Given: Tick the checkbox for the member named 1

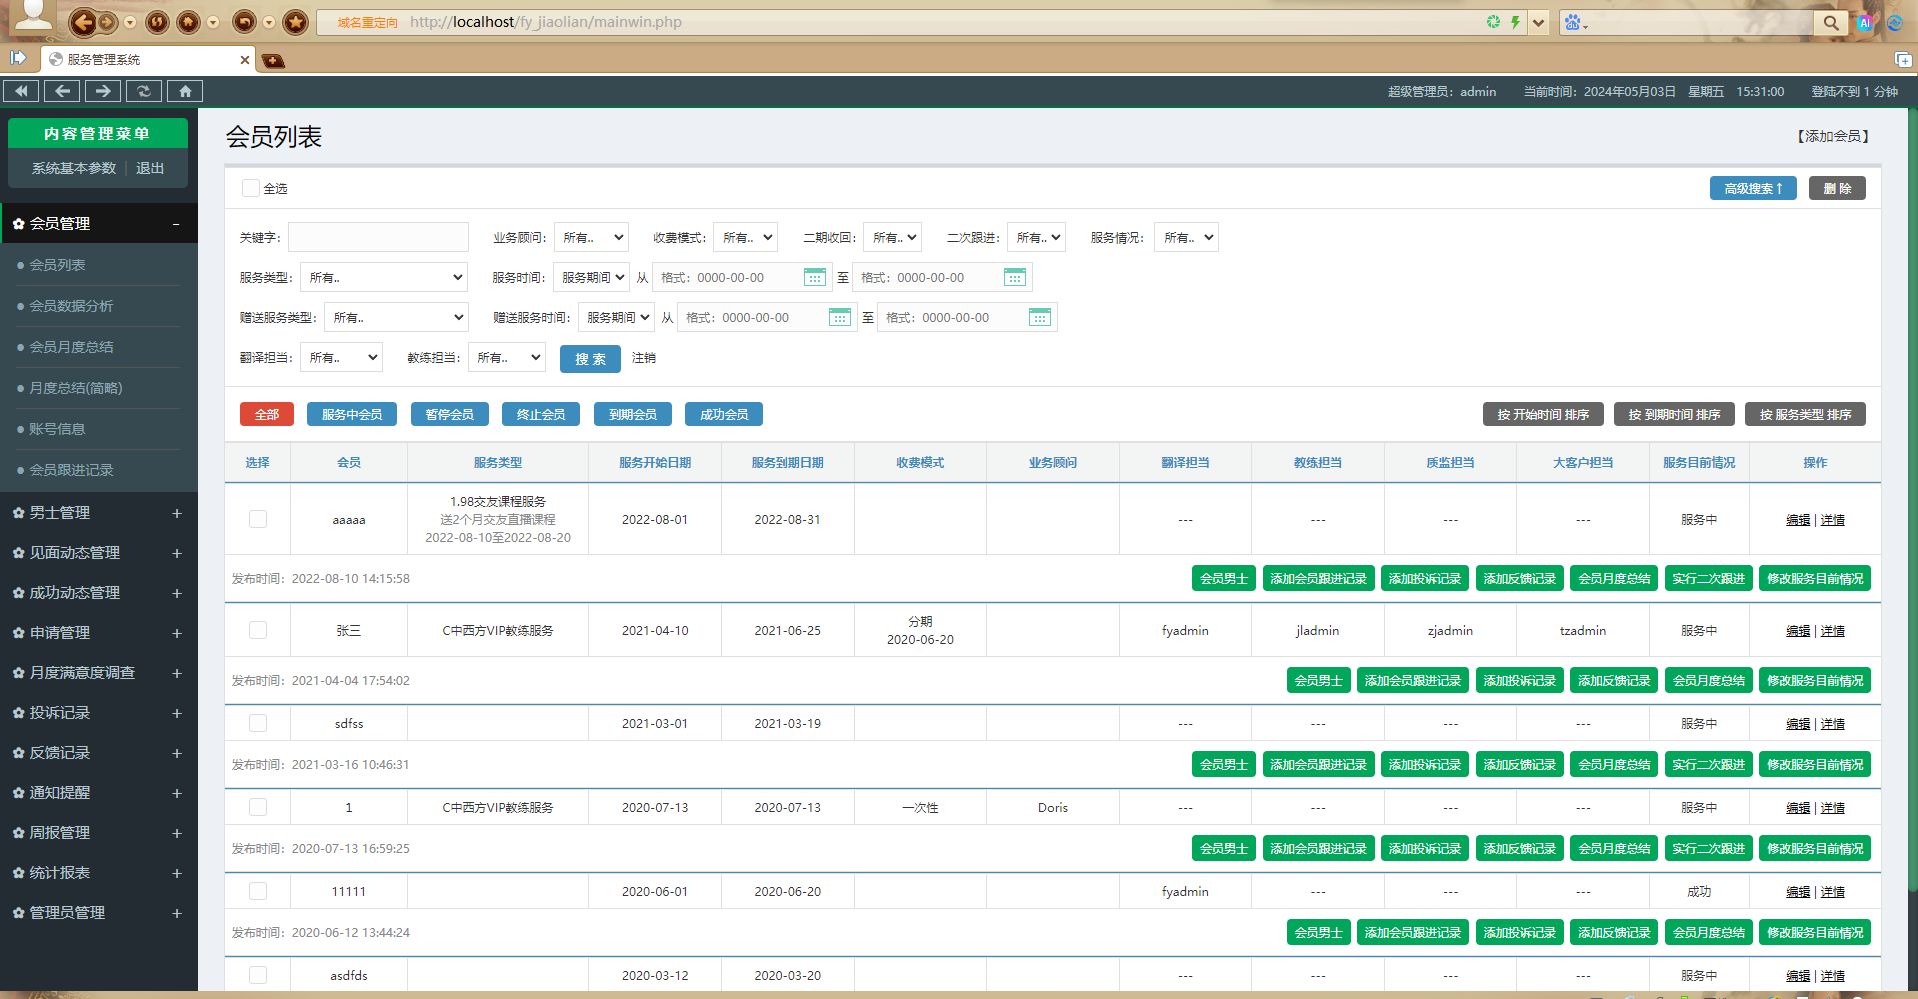Looking at the screenshot, I should (258, 807).
